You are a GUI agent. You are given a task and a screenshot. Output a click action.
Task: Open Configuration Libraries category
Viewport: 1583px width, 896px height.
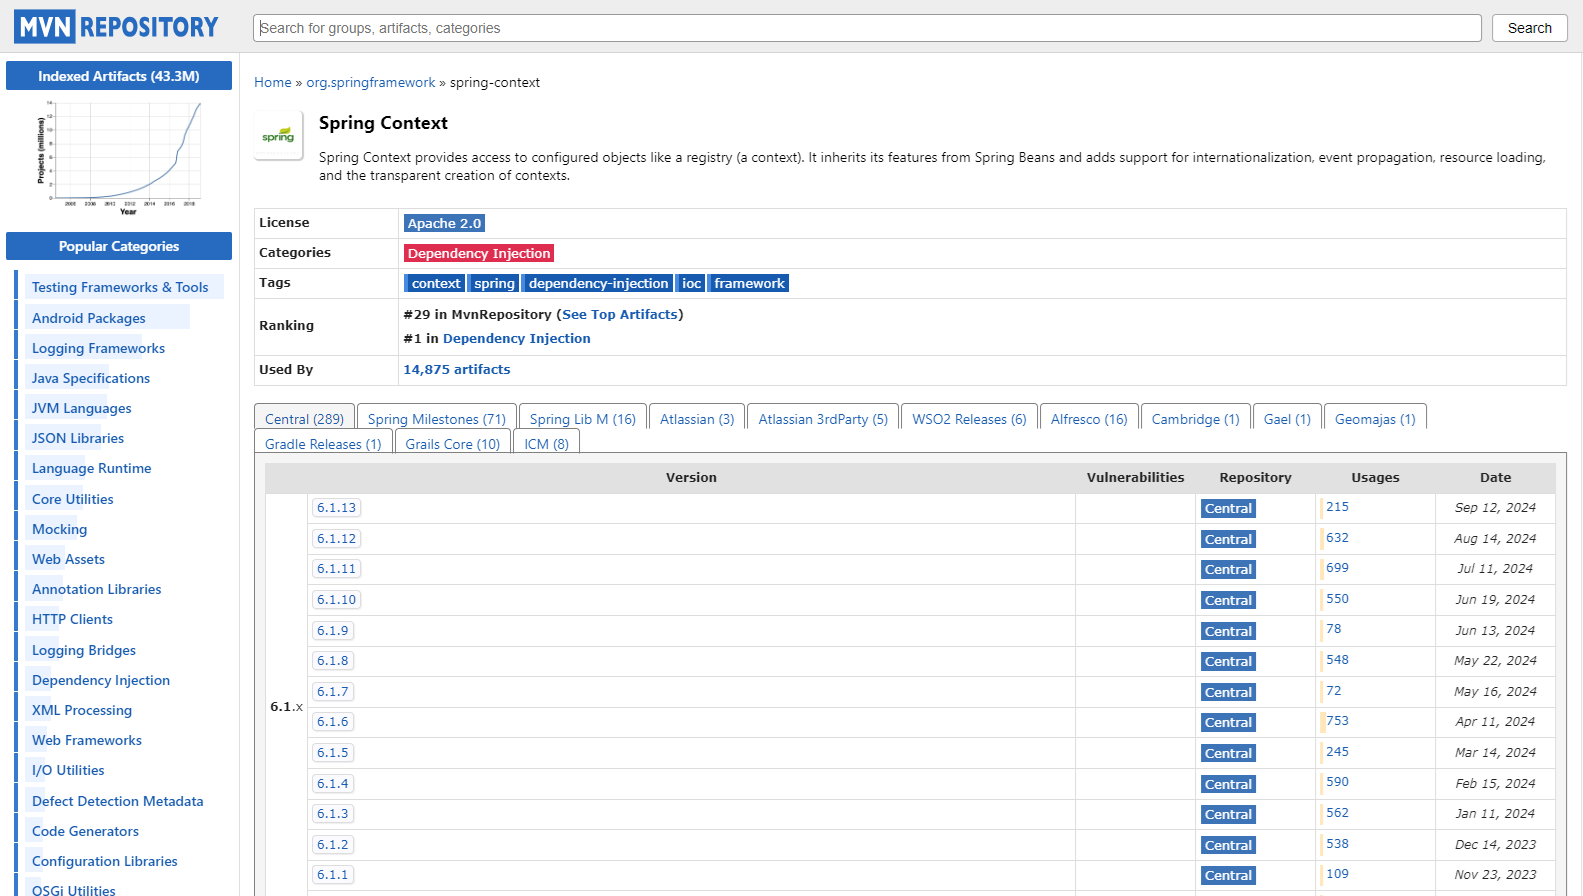click(x=105, y=861)
